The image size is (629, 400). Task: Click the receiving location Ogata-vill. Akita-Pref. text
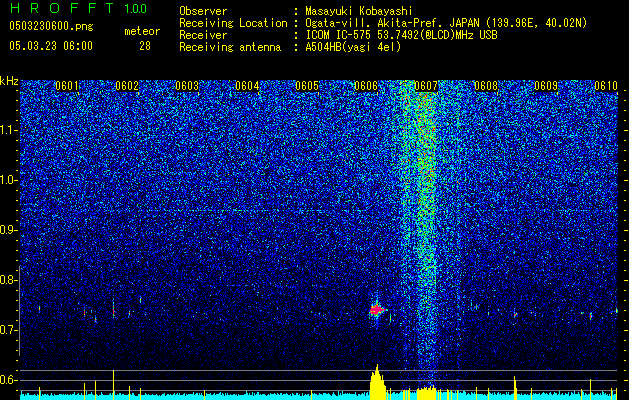pyautogui.click(x=446, y=23)
